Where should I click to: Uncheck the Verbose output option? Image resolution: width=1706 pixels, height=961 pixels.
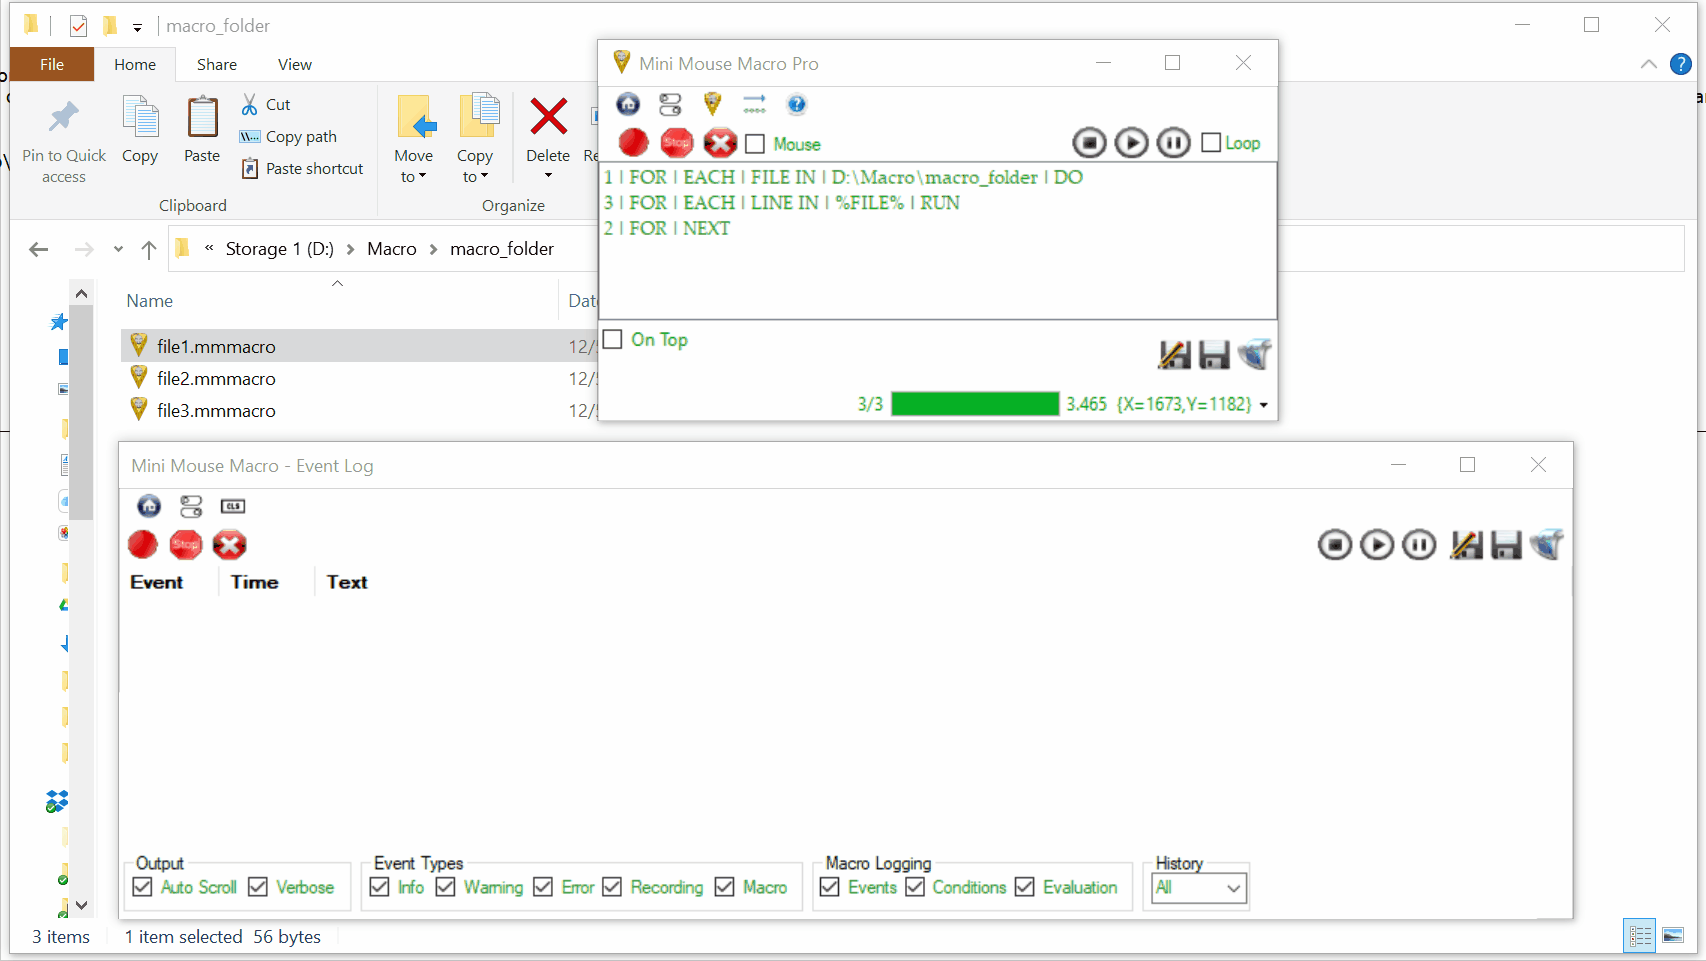(258, 887)
